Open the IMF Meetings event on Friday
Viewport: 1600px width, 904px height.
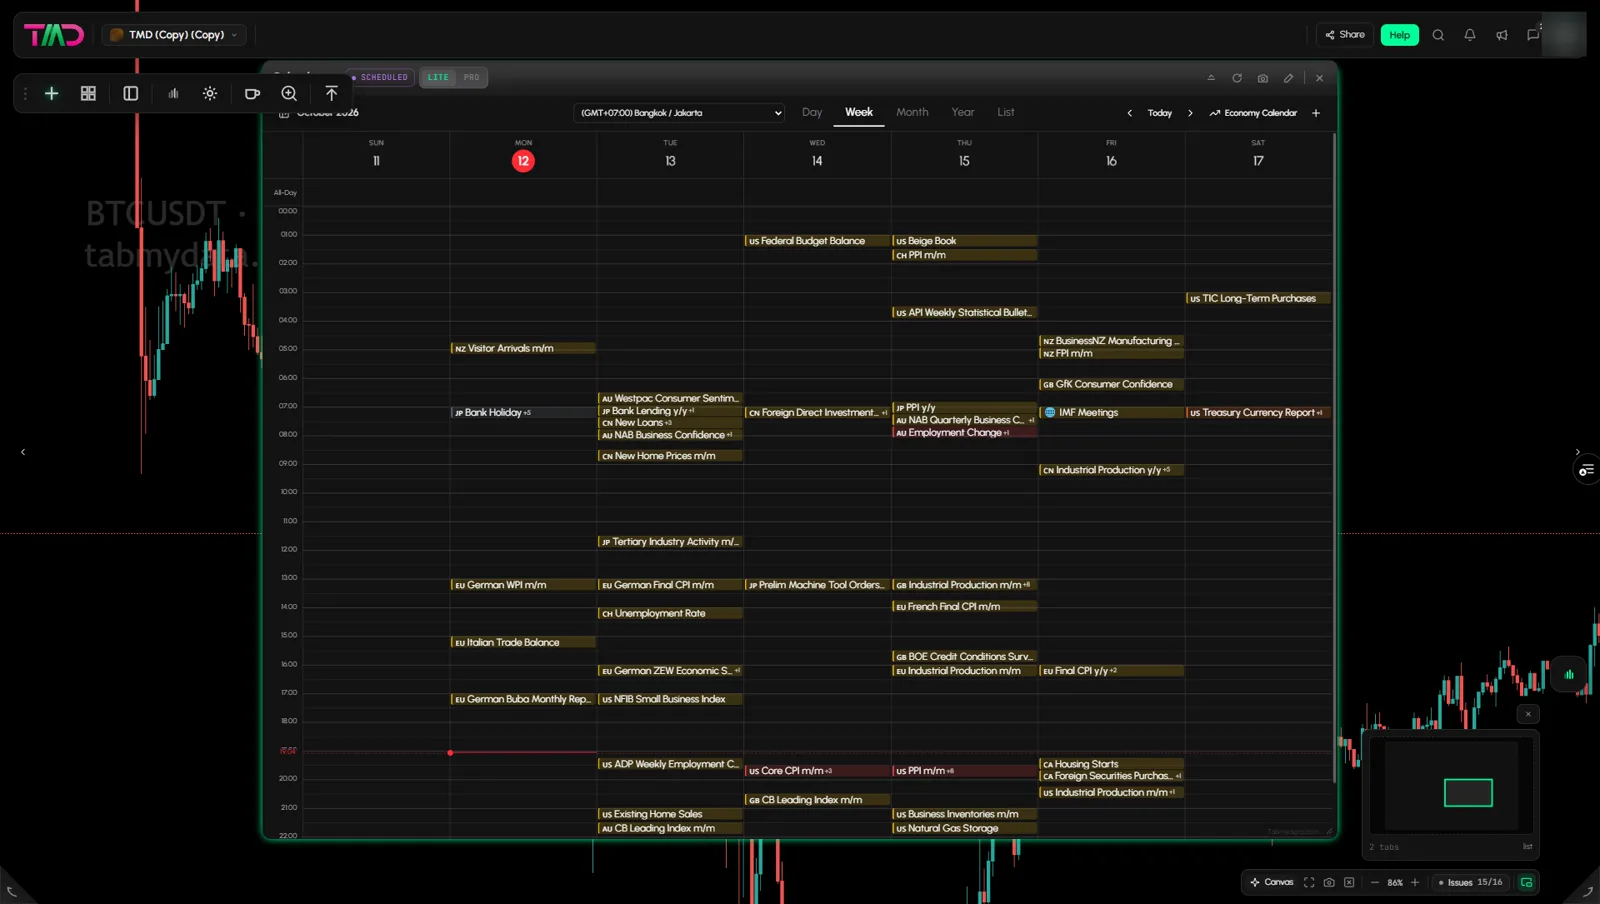pos(1111,412)
